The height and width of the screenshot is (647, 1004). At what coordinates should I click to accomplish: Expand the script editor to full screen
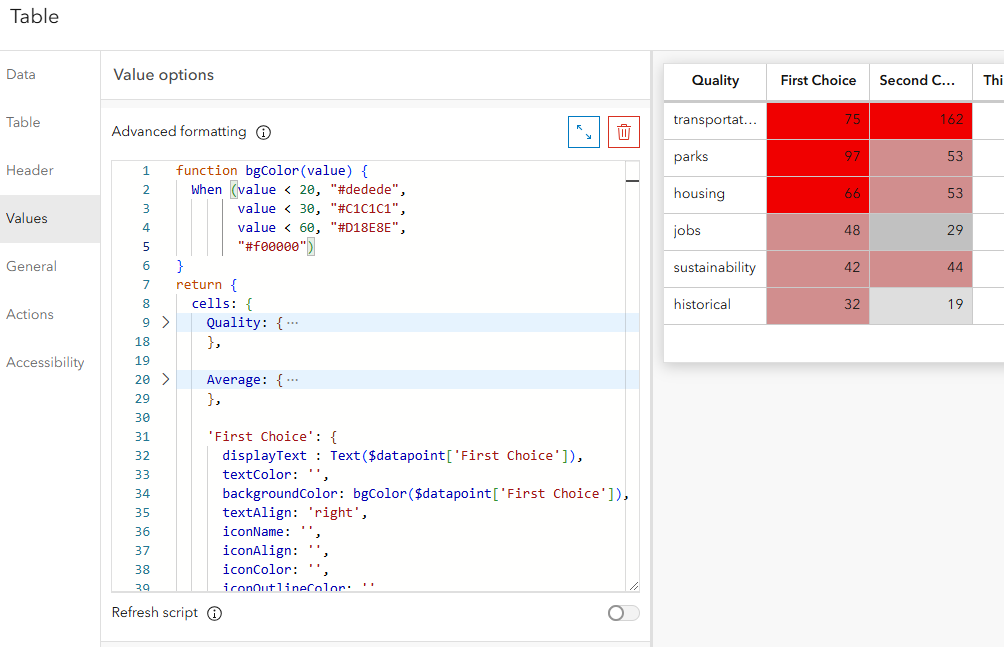(x=584, y=131)
